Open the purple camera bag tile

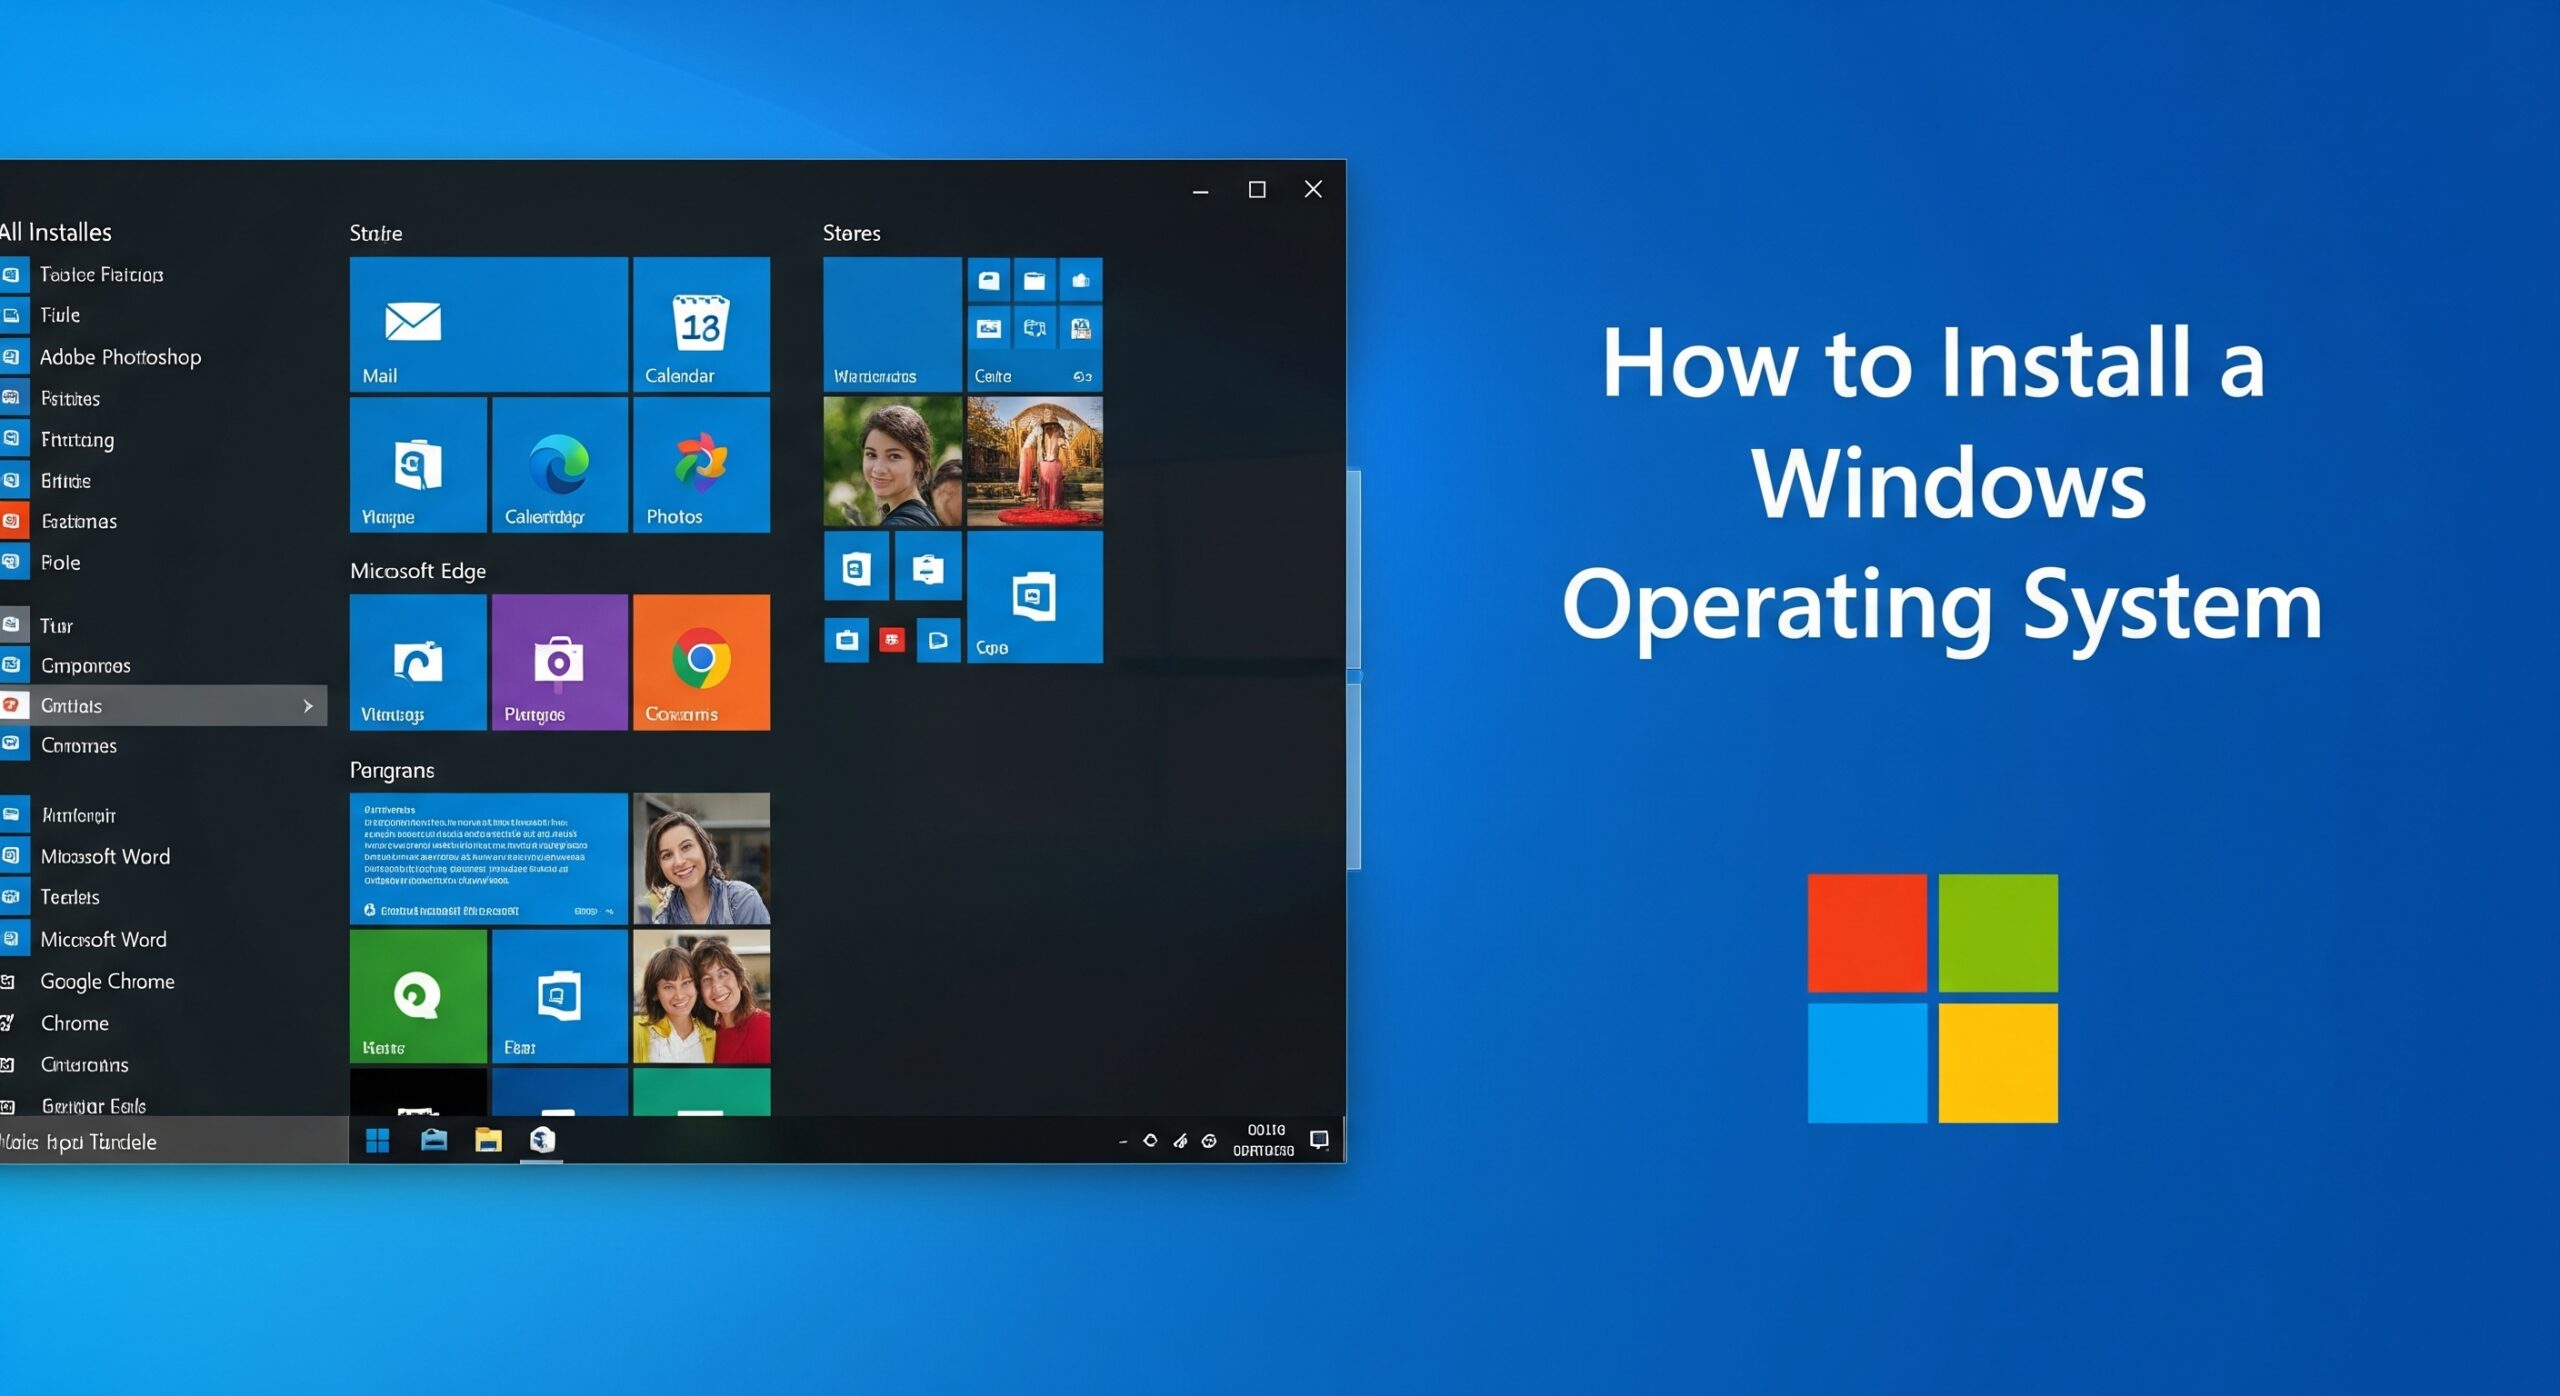click(559, 662)
